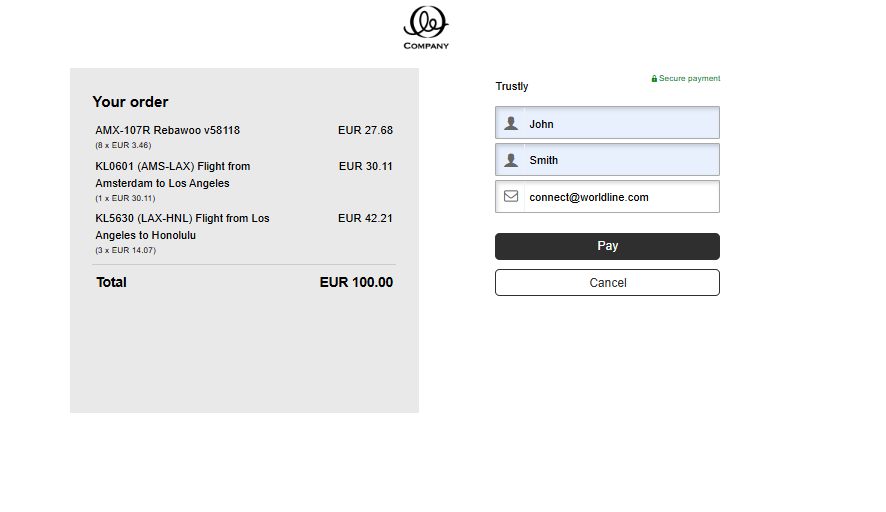886x512 pixels.
Task: Click the person icon beside John
Action: pos(511,123)
